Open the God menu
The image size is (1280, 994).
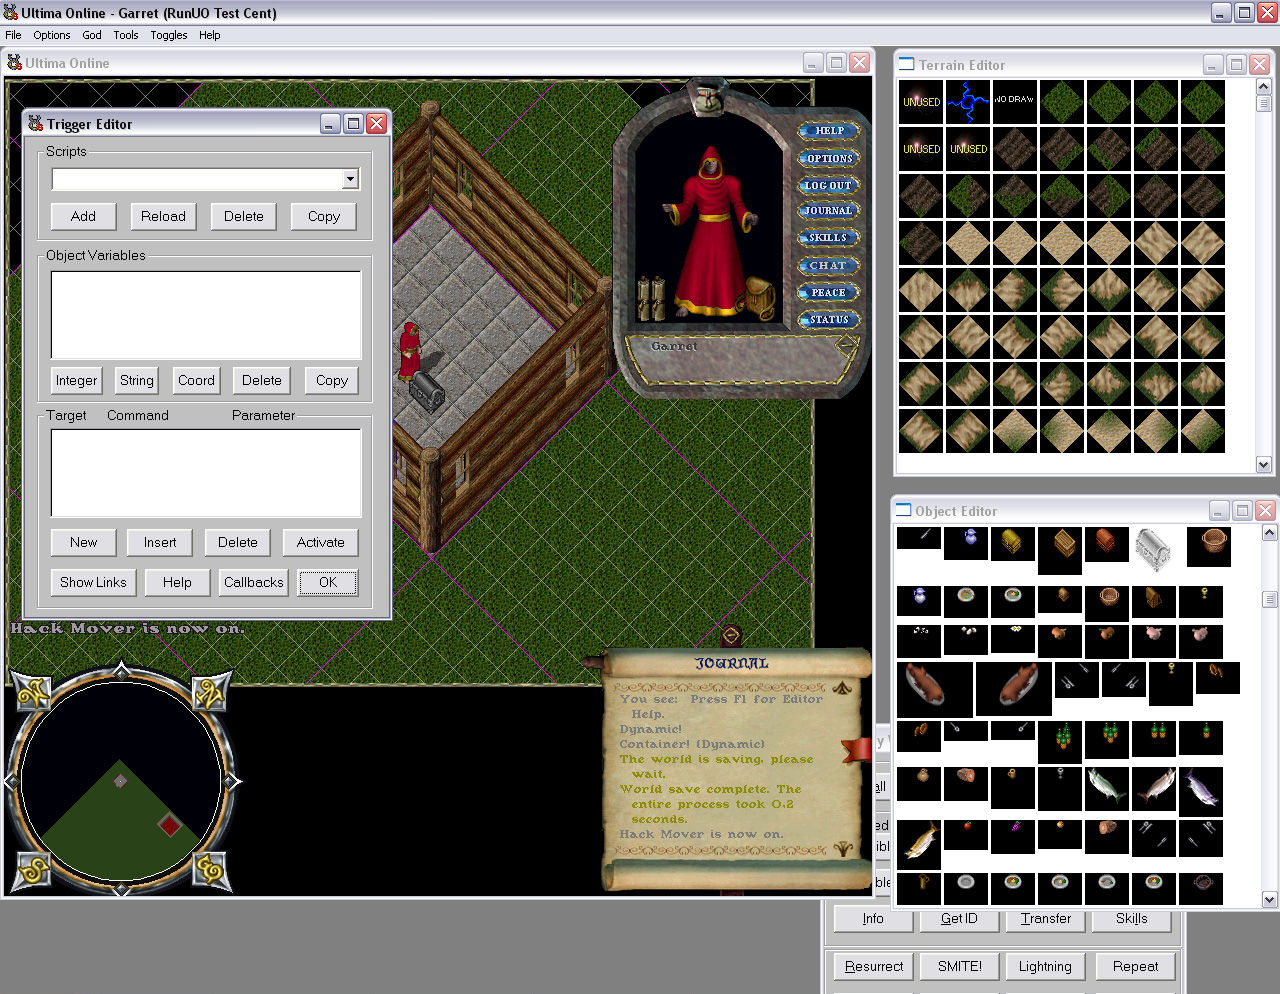point(92,35)
